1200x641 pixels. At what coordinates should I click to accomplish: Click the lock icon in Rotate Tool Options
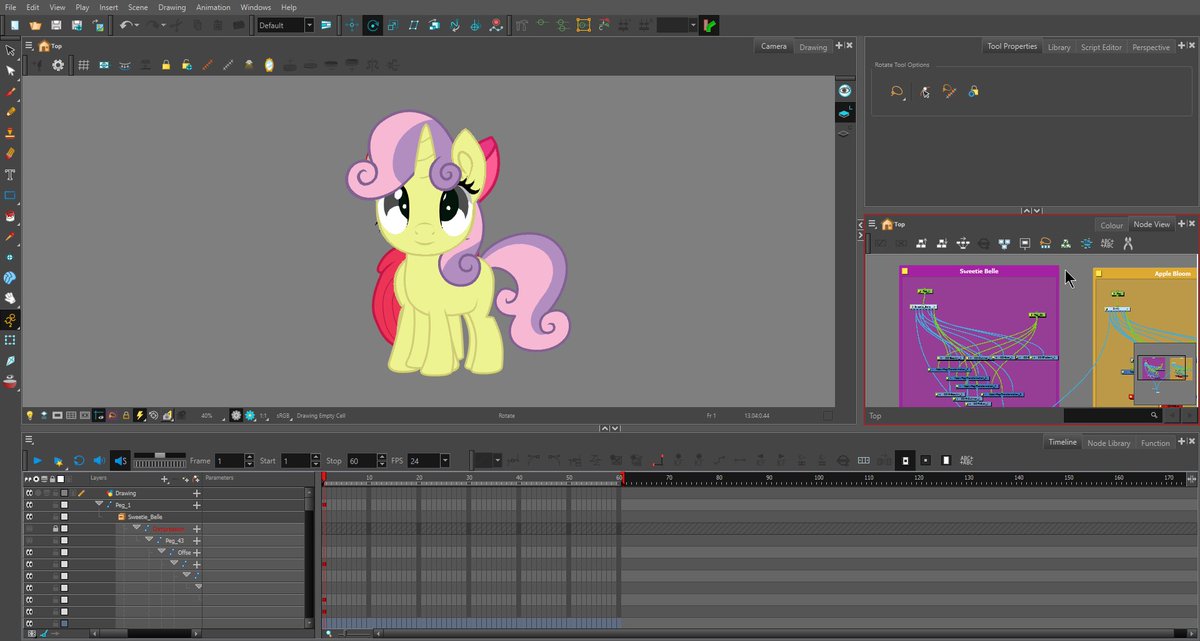click(973, 91)
